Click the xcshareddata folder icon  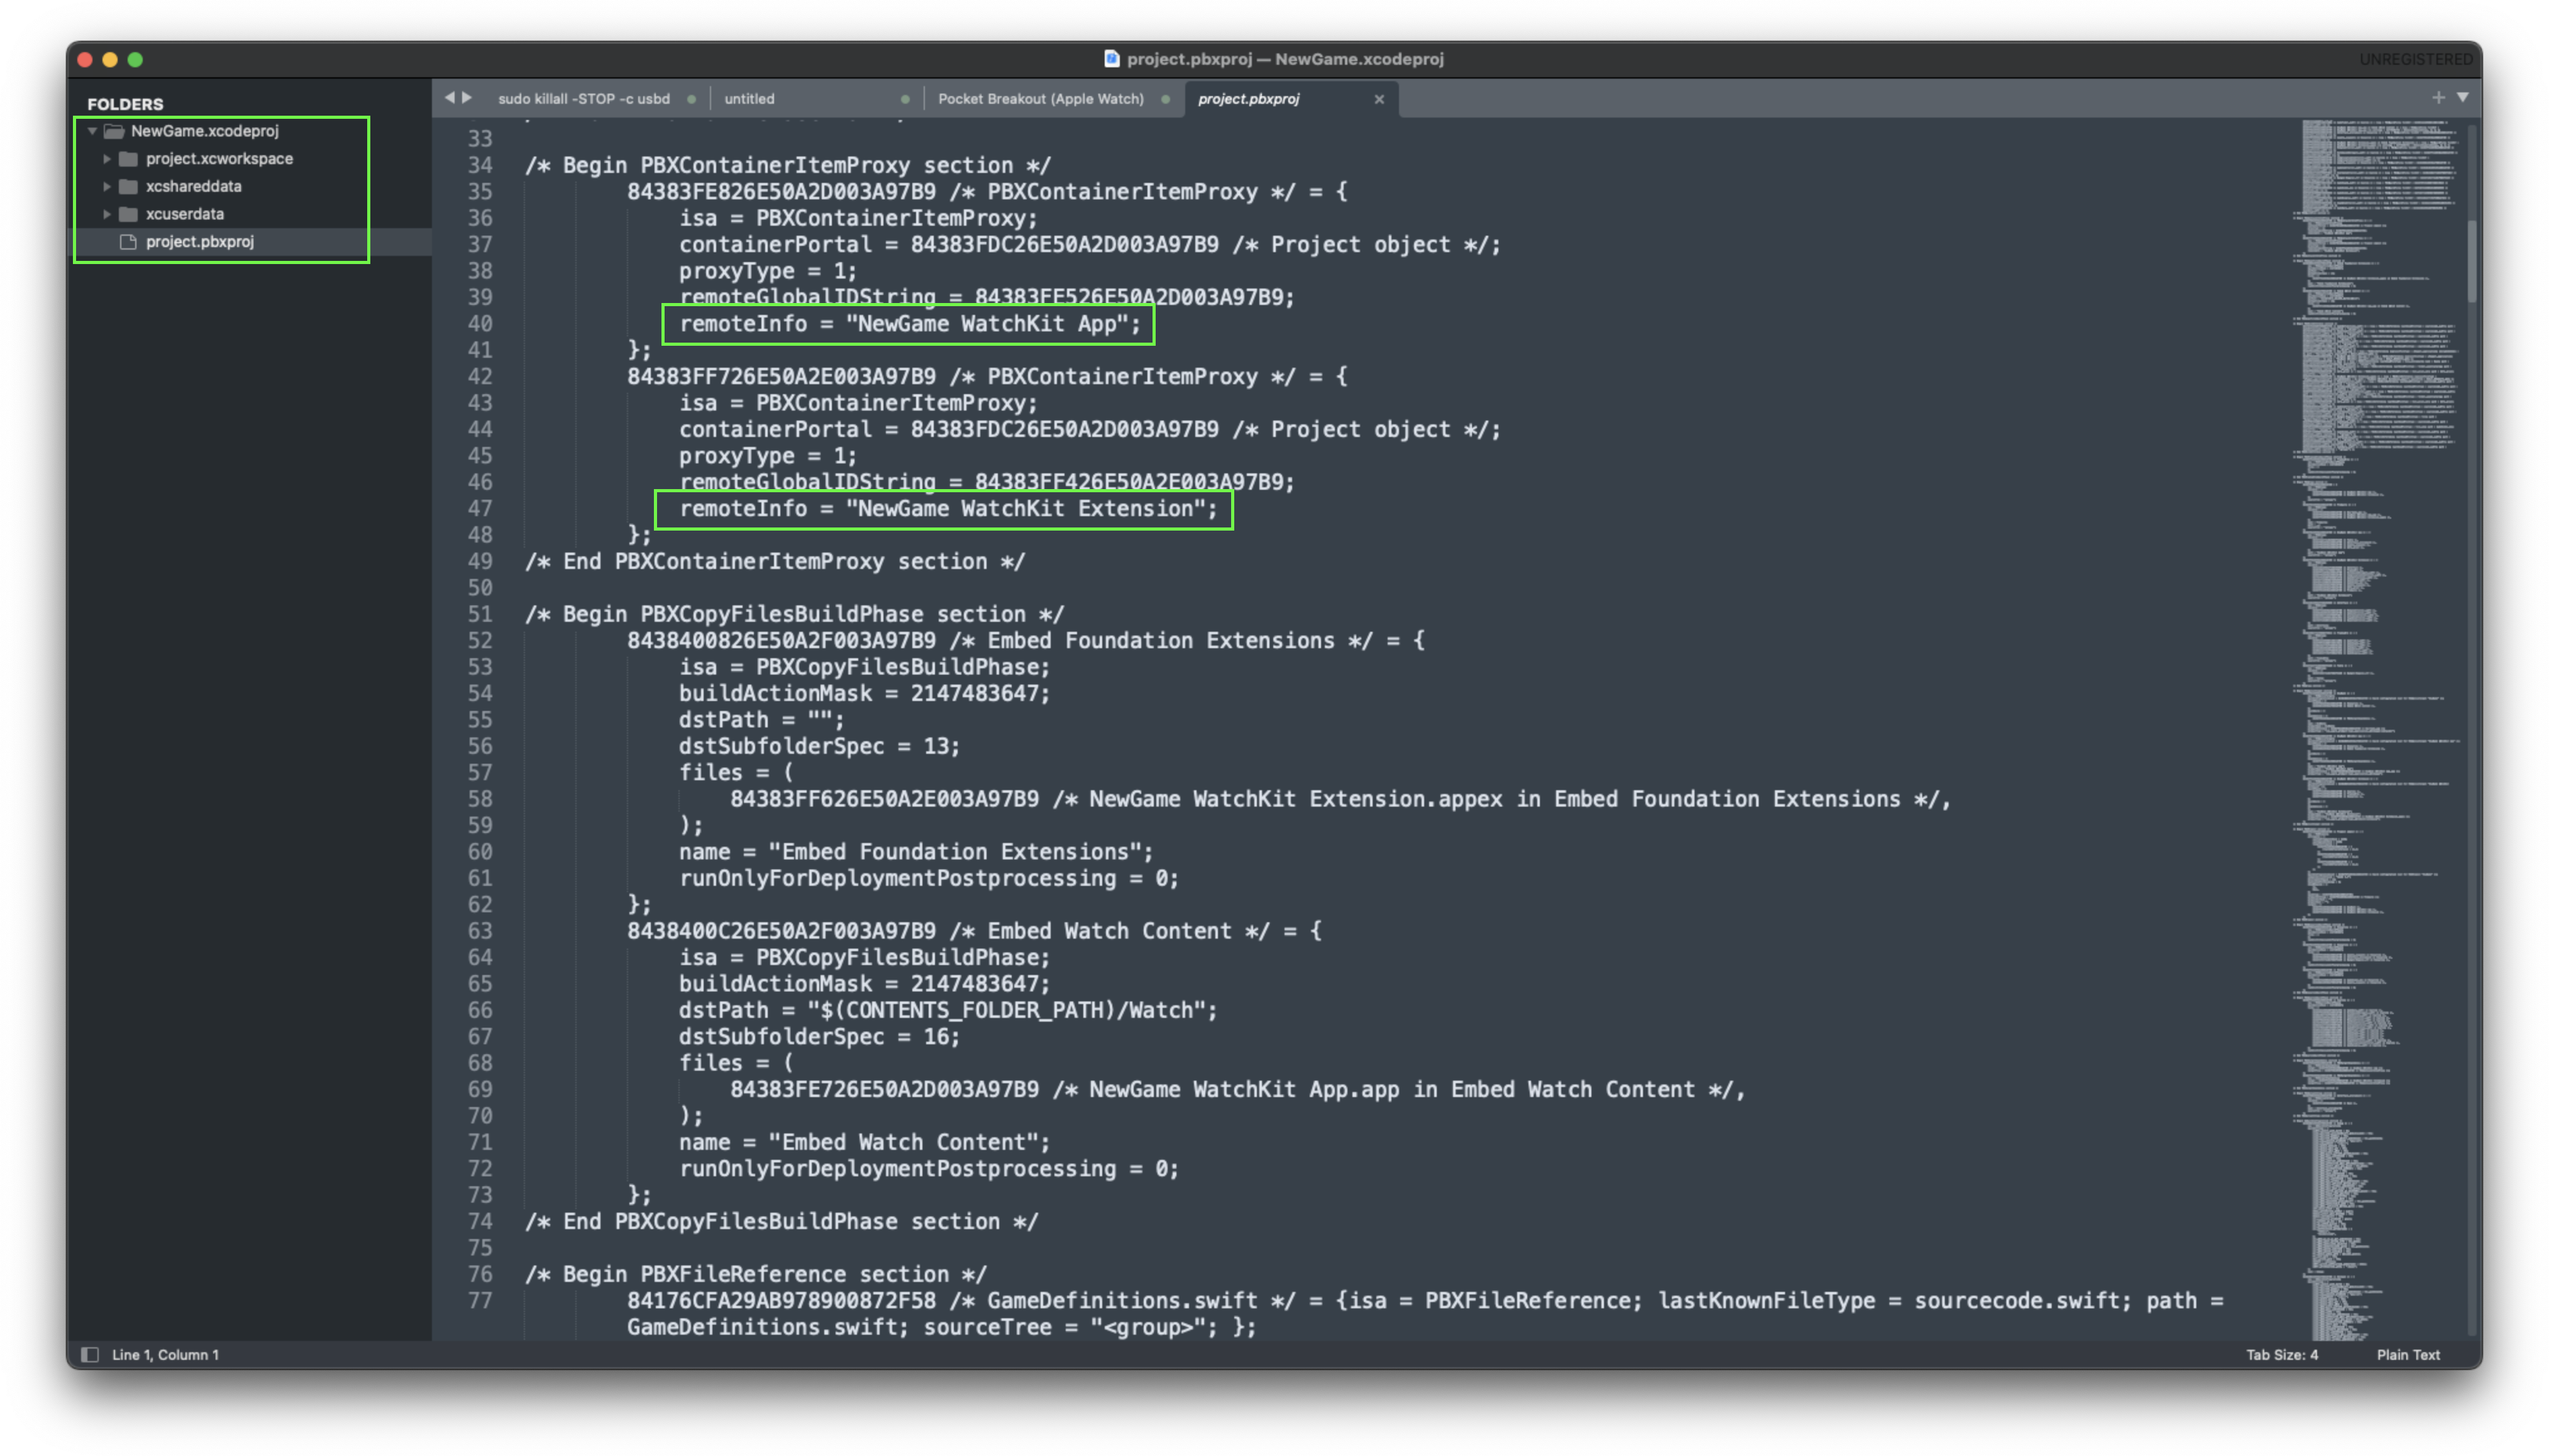[128, 186]
